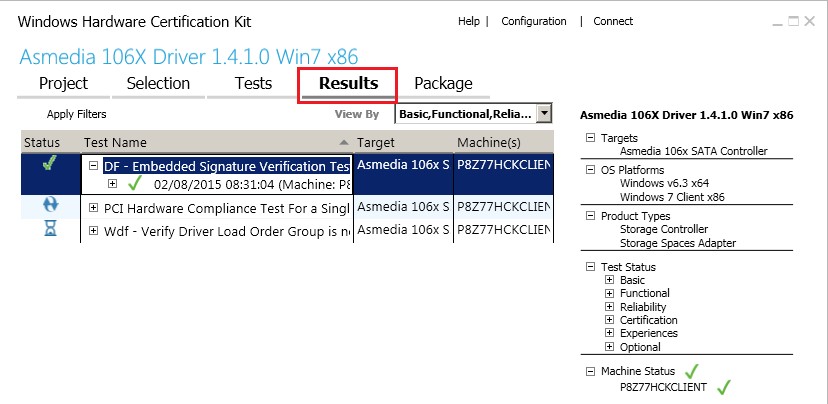Click the Machine cell of the Wdf row
Image resolution: width=828 pixels, height=404 pixels.
(504, 230)
